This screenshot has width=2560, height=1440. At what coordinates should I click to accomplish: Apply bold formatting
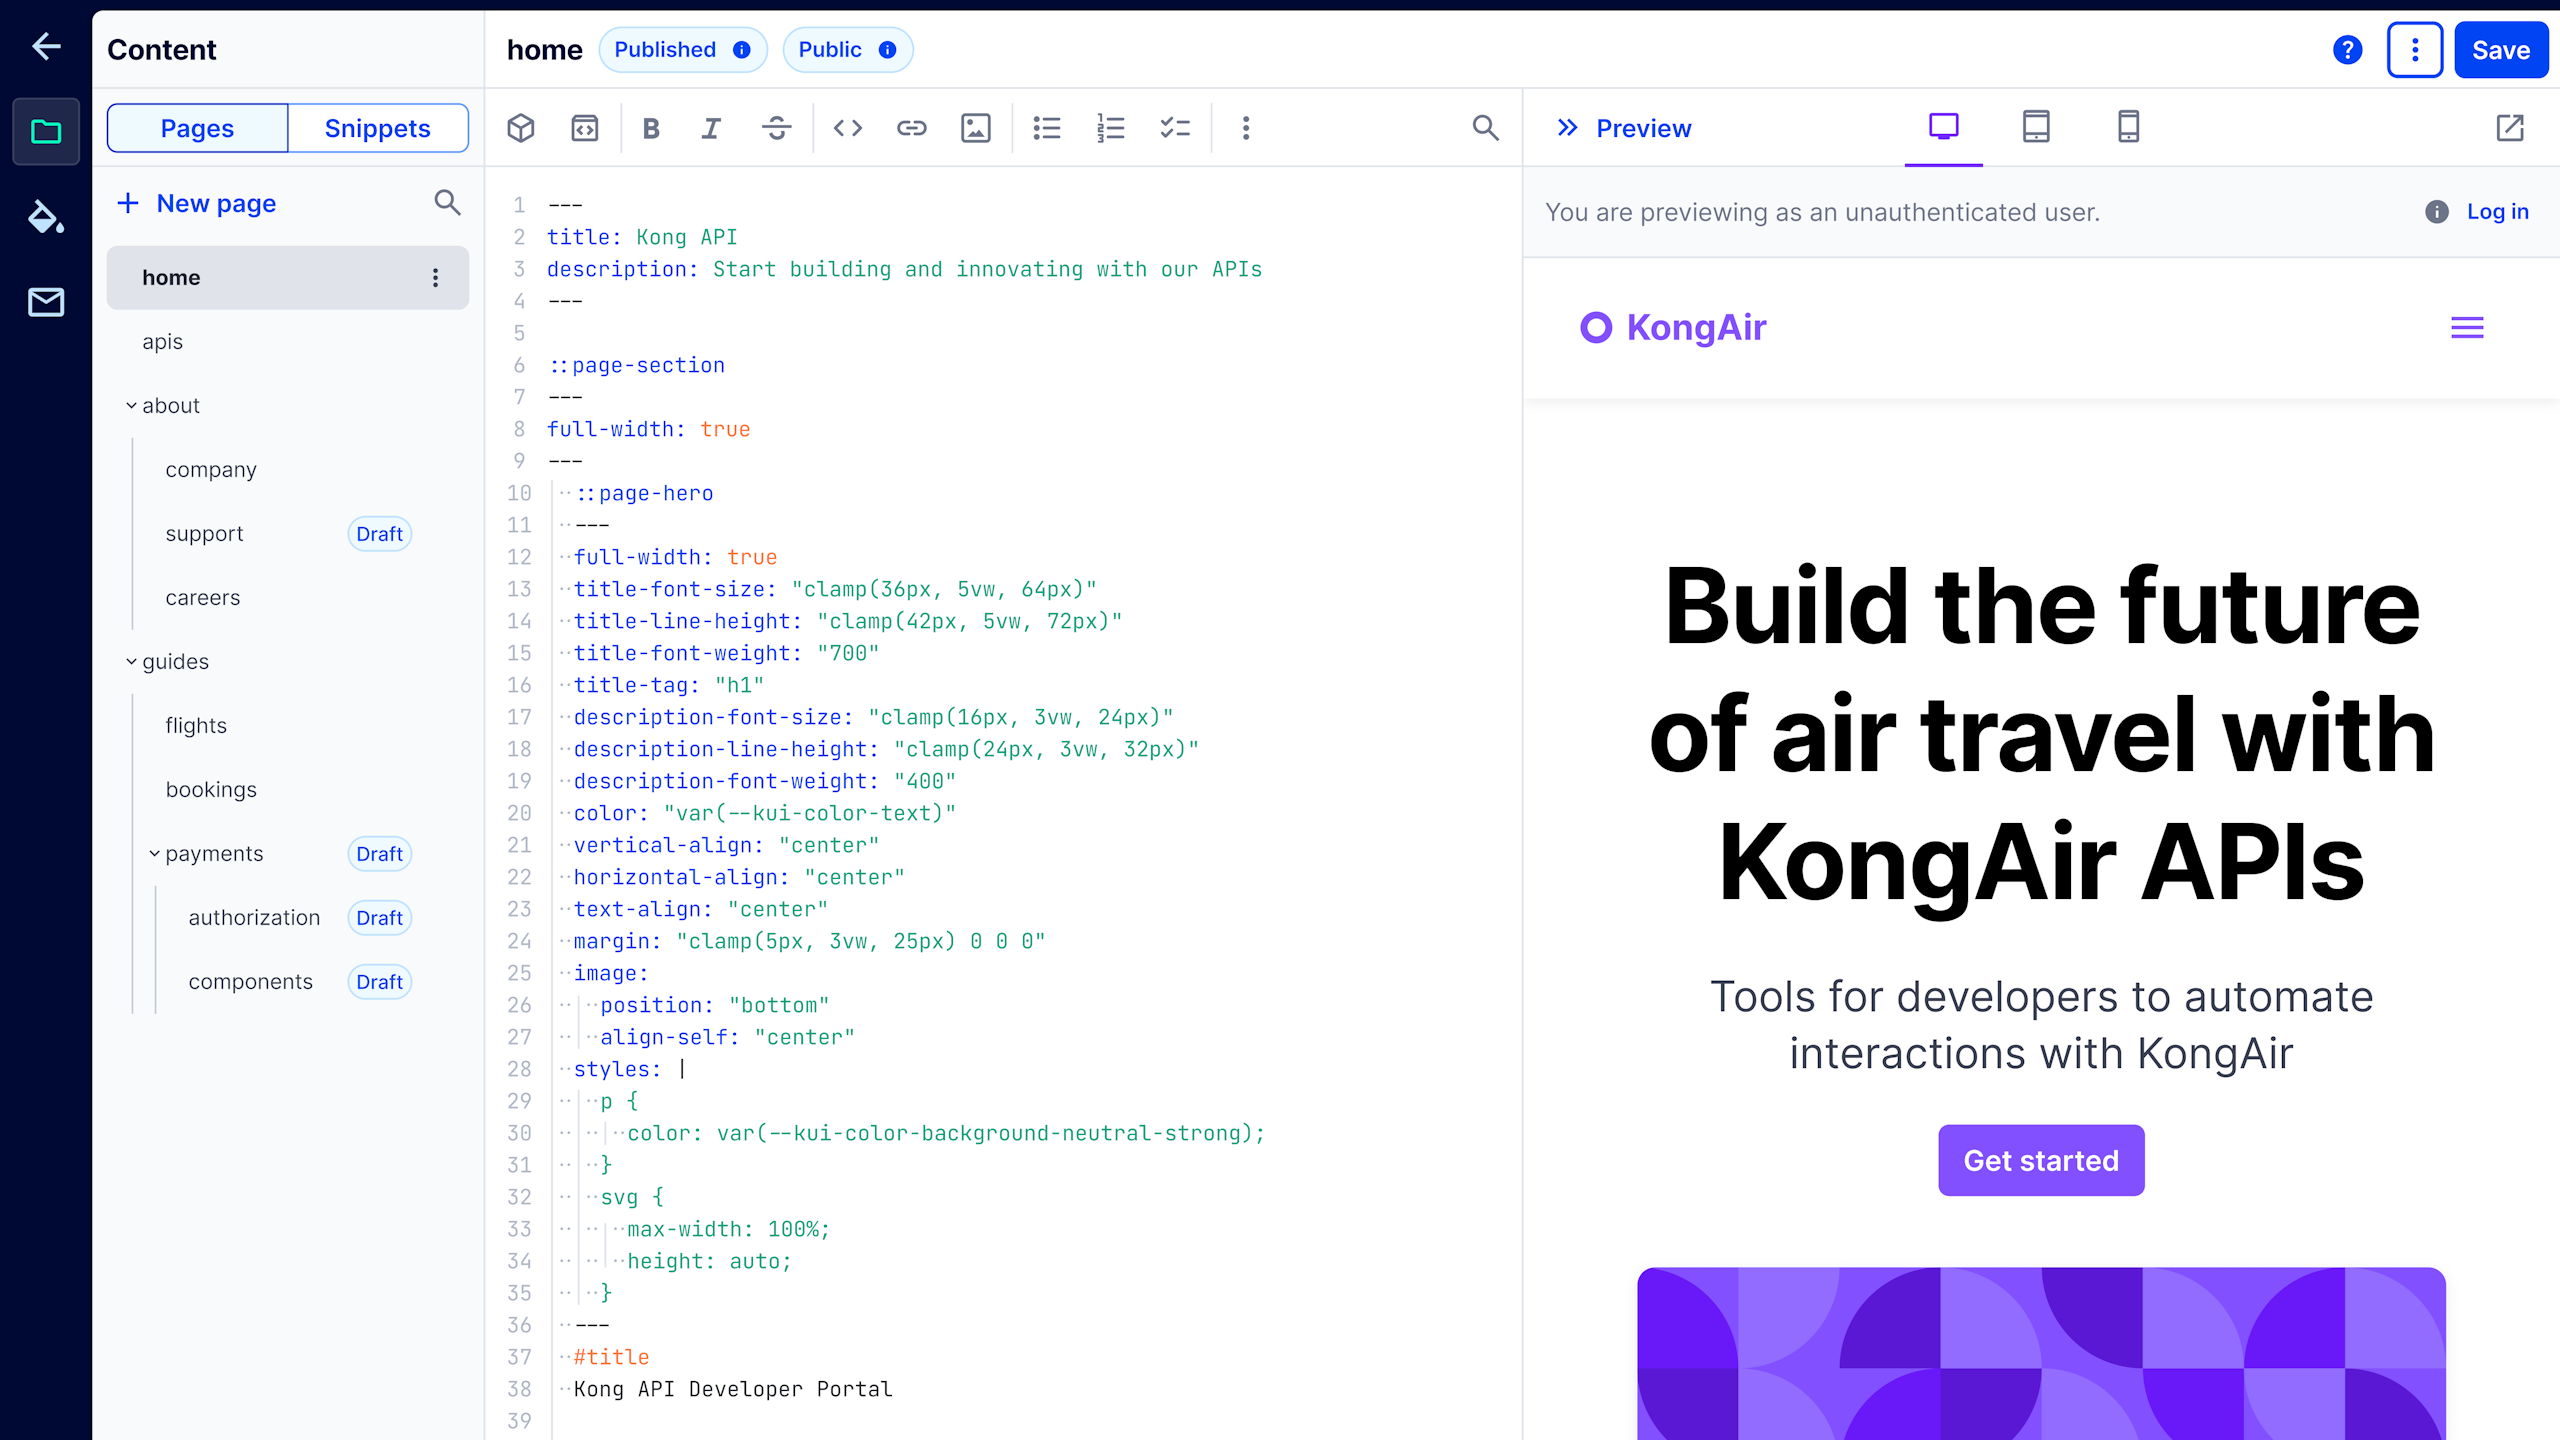pyautogui.click(x=651, y=128)
